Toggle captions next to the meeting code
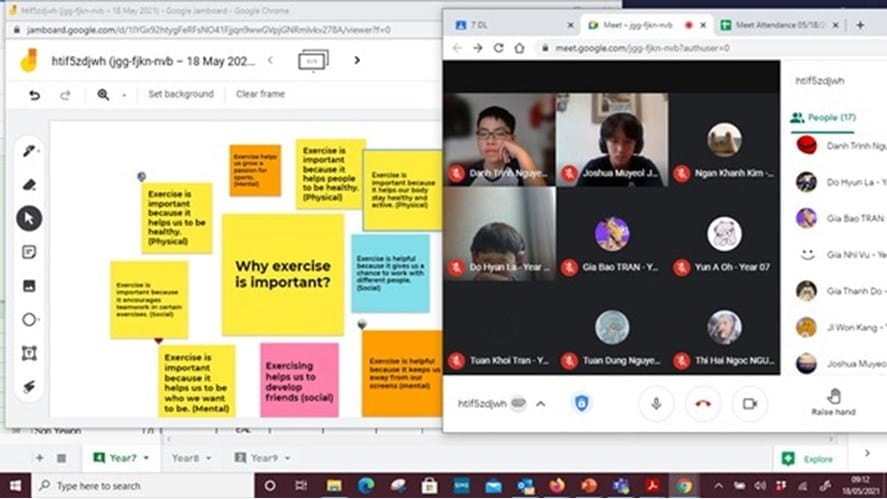The height and width of the screenshot is (499, 887). coord(518,403)
